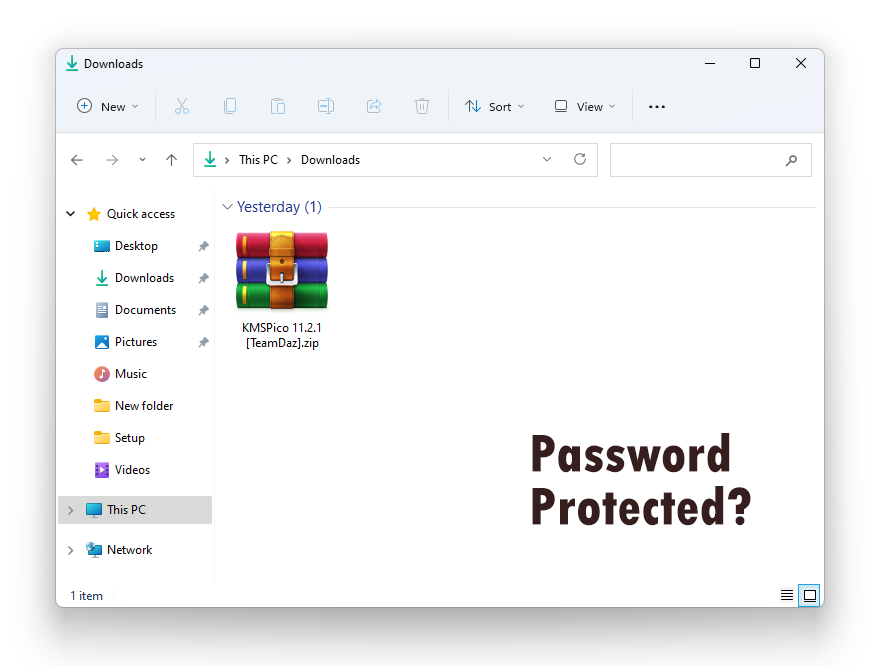
Task: Open recent locations chevron
Action: [142, 160]
